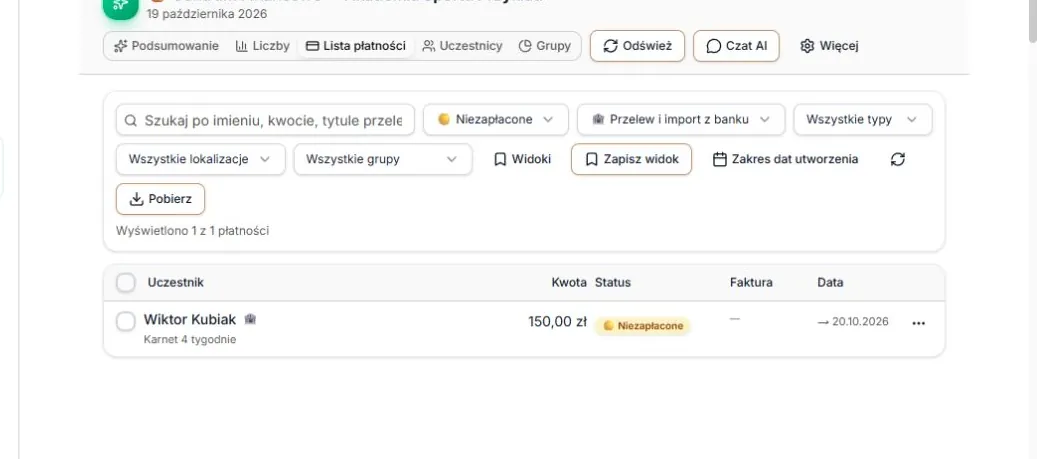Click the Kwota column header
This screenshot has height=459, width=1037.
pos(569,283)
